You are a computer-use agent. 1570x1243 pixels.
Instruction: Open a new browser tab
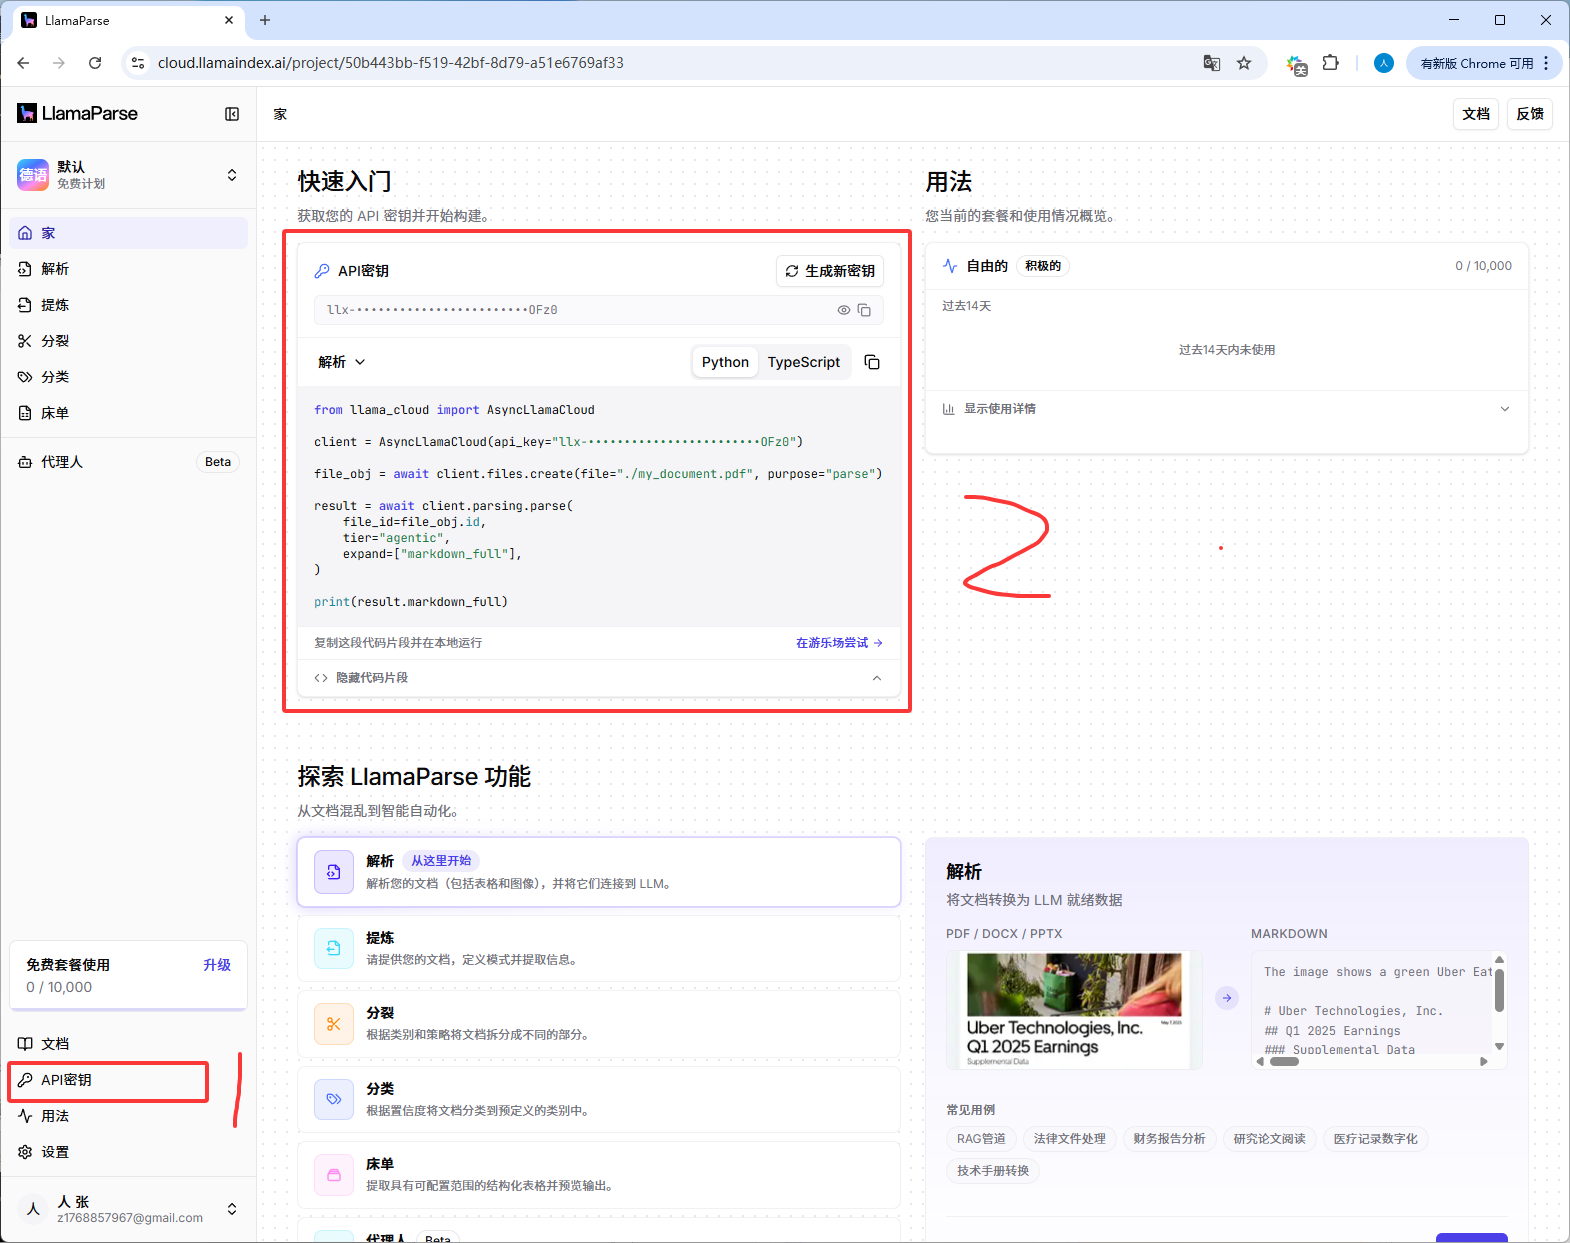(265, 20)
